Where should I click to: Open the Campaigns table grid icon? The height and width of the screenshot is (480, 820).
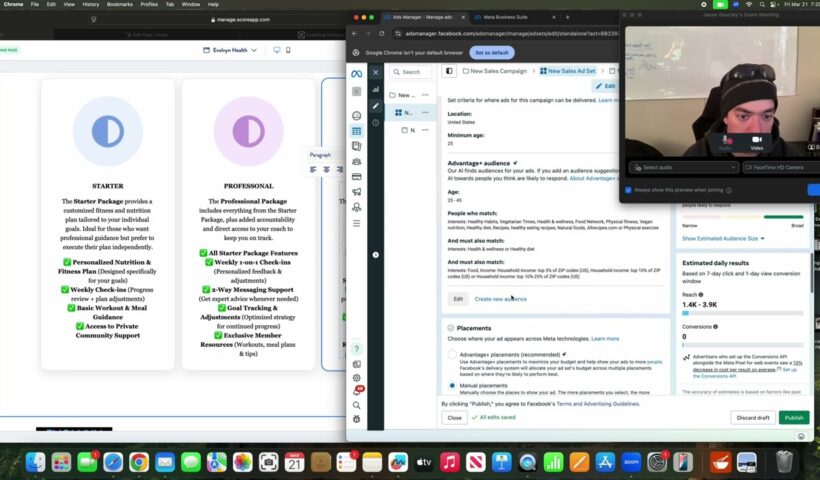click(x=357, y=131)
